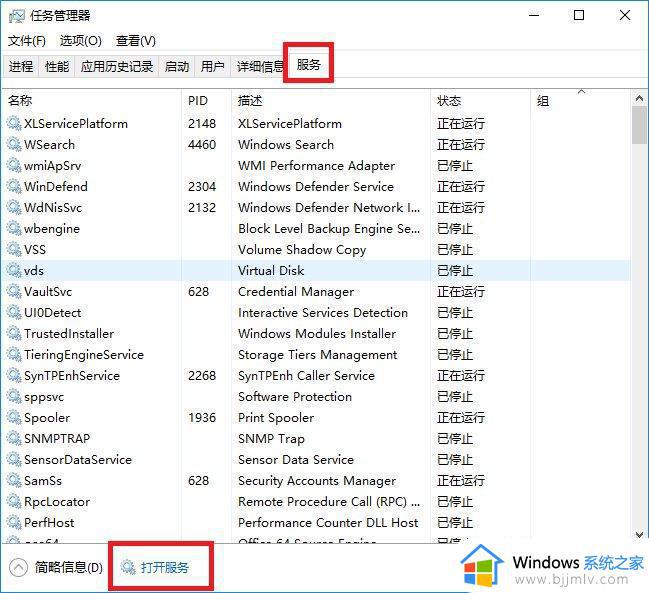Sort by the 描述 column header
The image size is (649, 593).
click(x=331, y=101)
